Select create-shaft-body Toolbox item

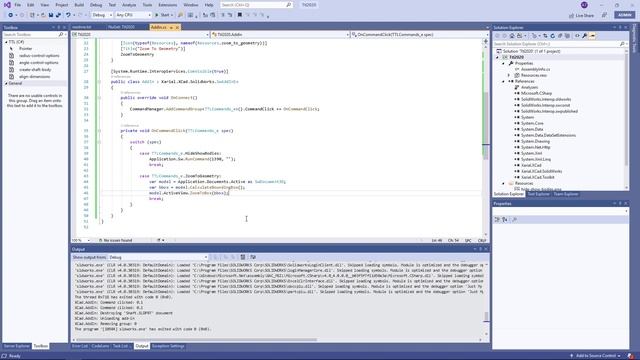click(x=35, y=70)
